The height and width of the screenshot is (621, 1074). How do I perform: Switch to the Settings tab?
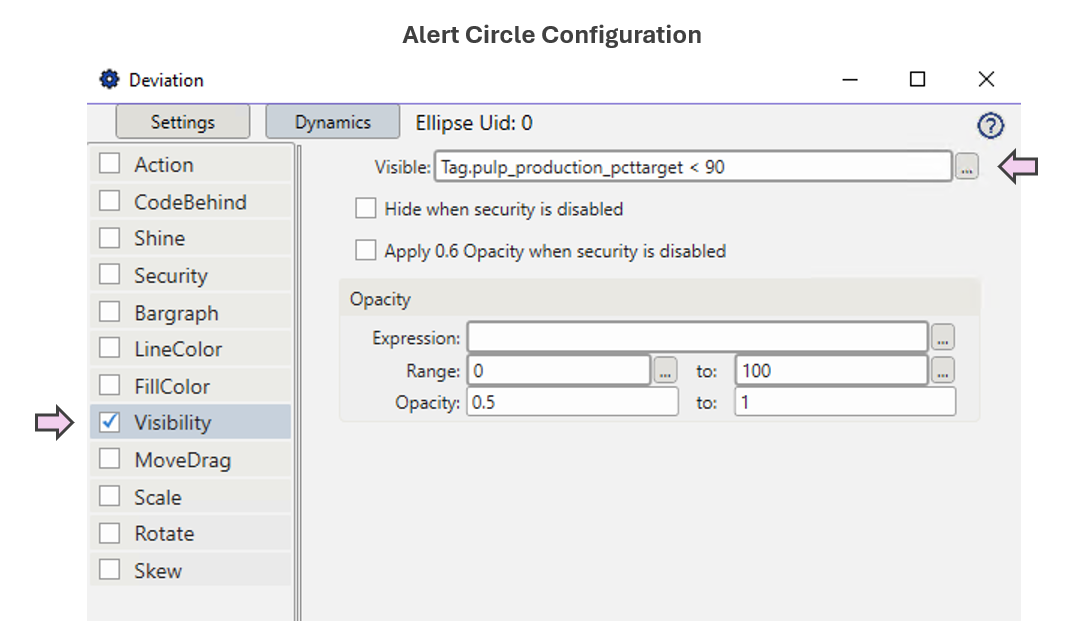pos(183,122)
